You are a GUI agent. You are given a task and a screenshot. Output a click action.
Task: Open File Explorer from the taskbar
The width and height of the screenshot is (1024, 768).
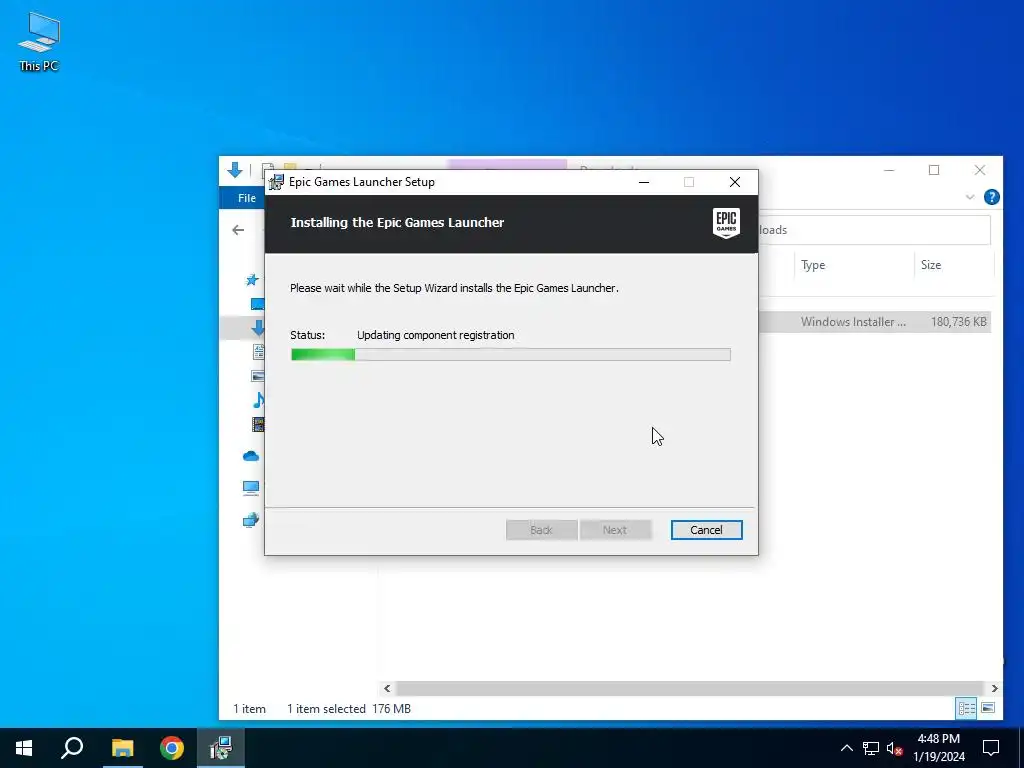(x=122, y=748)
